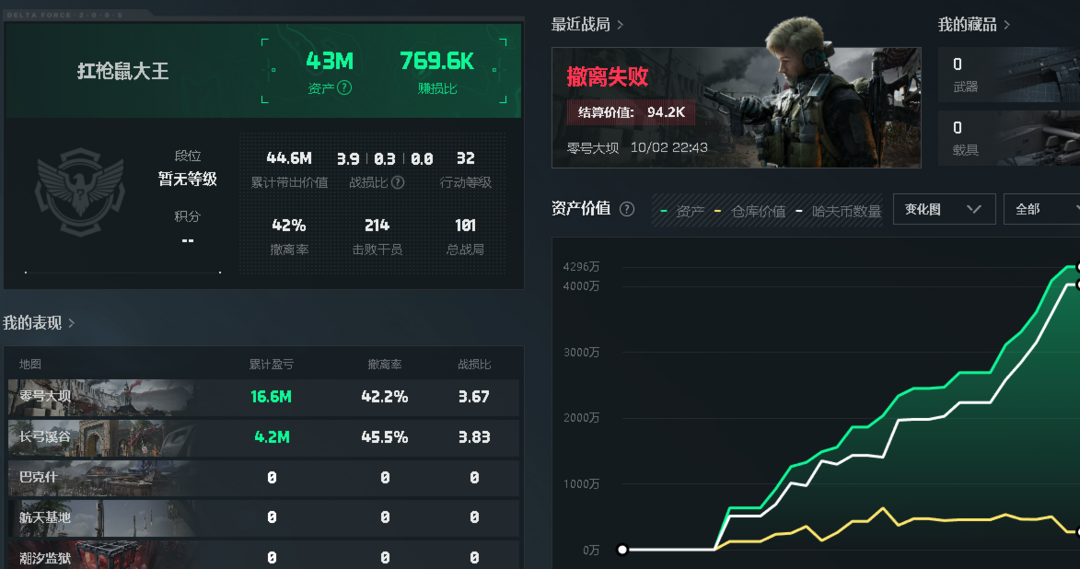1080x569 pixels.
Task: Expand the 我的表现 section arrow
Action: point(71,323)
